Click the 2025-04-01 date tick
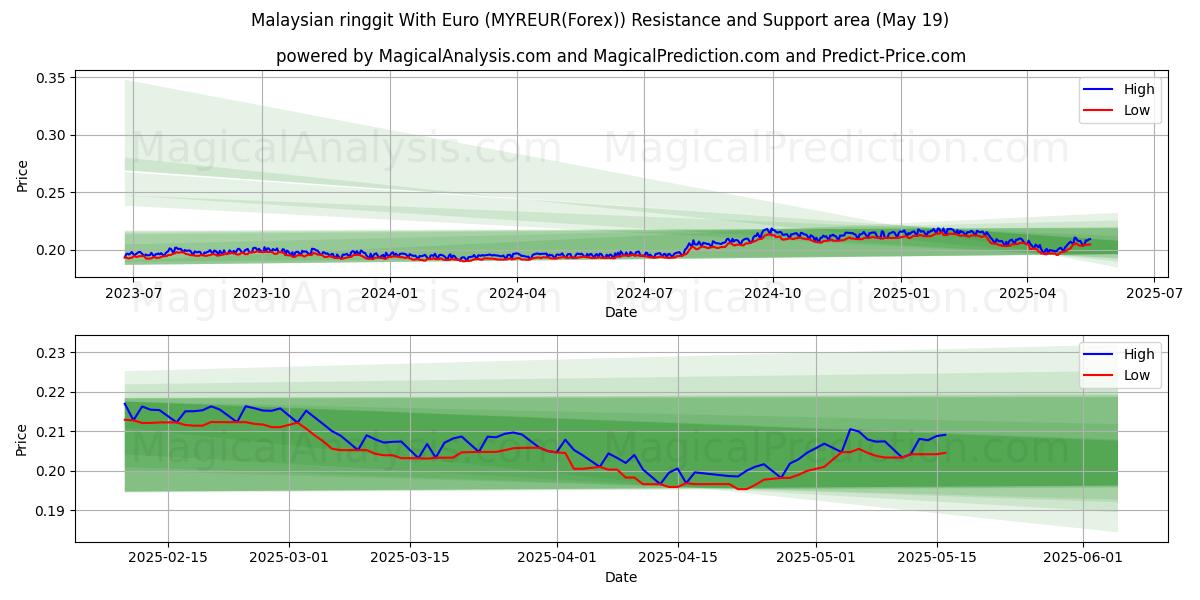This screenshot has height=600, width=1200. click(x=557, y=558)
